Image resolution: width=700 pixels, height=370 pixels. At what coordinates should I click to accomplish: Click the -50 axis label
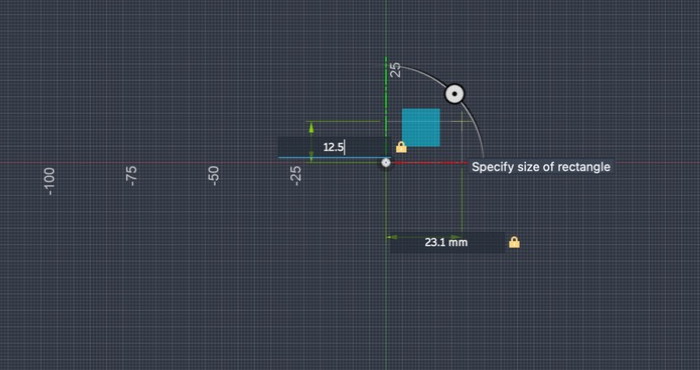(214, 176)
